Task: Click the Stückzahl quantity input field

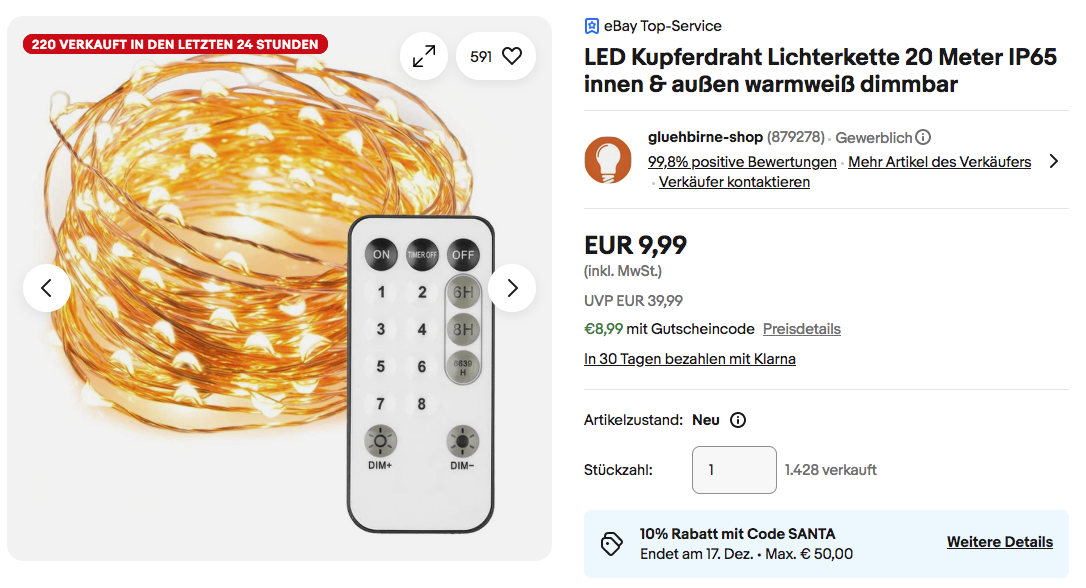Action: (734, 470)
